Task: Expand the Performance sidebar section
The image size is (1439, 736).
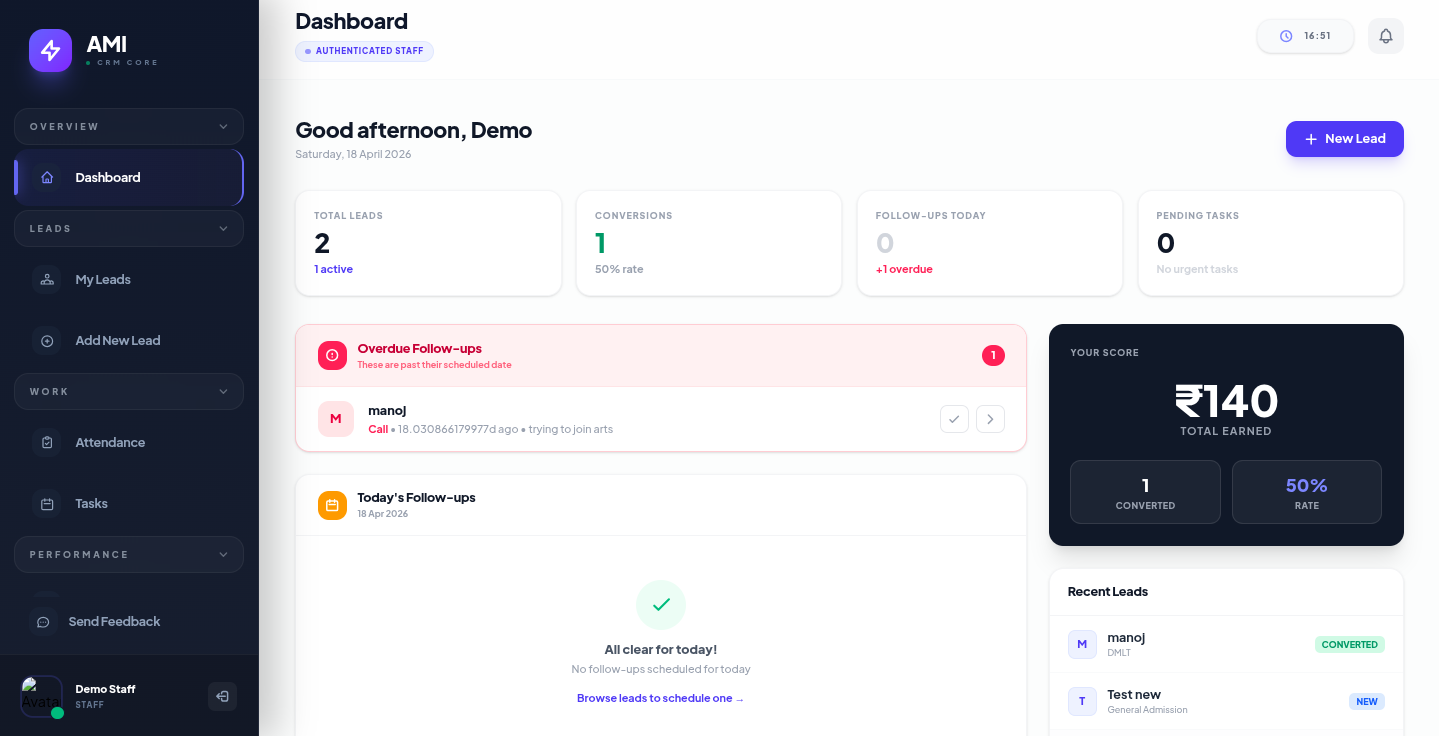Action: pos(129,555)
